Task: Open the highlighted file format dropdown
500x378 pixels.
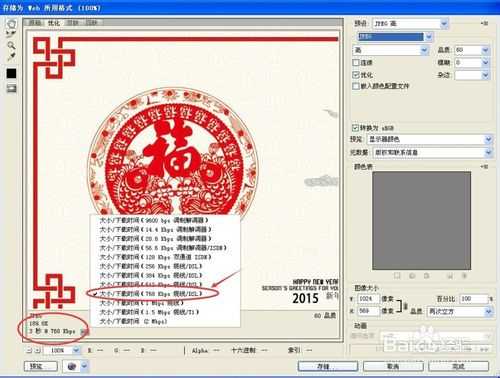Action: (395, 36)
